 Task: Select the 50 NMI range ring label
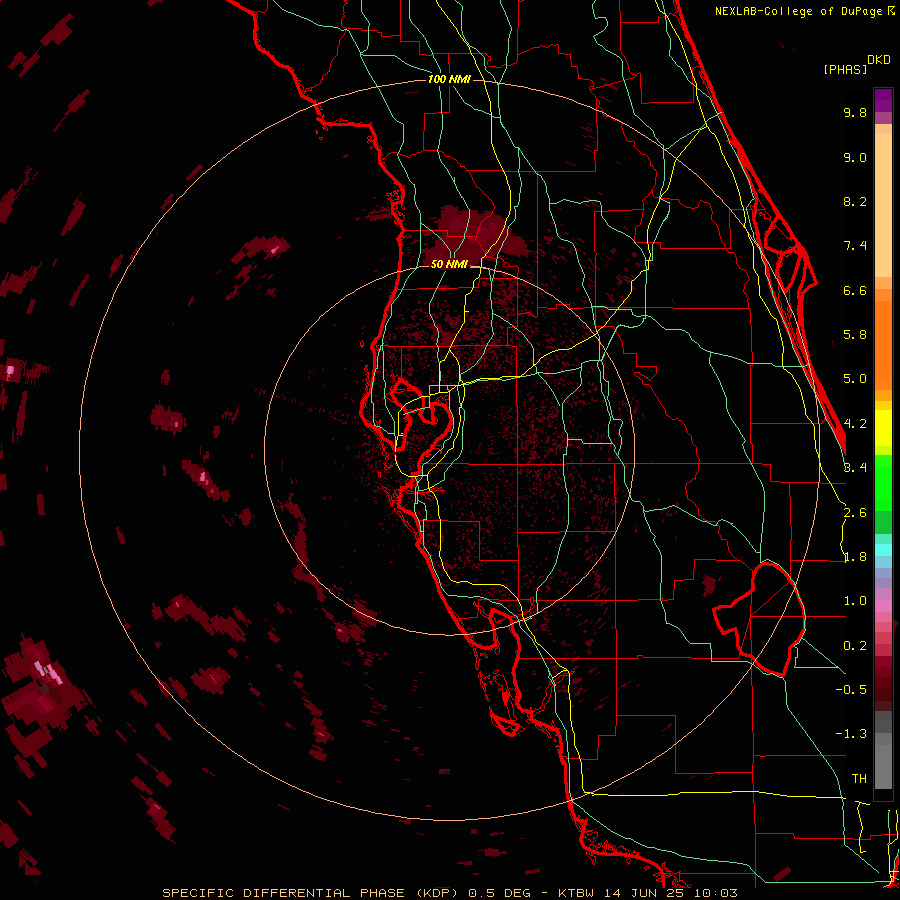tap(449, 264)
